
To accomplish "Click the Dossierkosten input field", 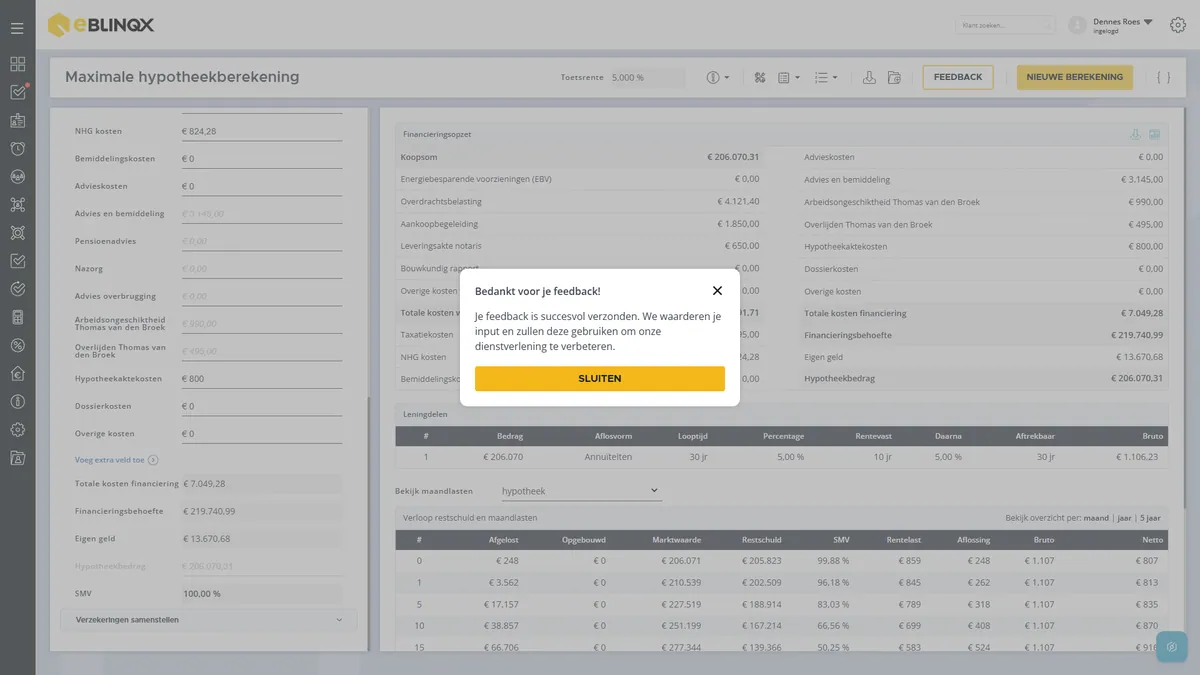I will [x=262, y=406].
